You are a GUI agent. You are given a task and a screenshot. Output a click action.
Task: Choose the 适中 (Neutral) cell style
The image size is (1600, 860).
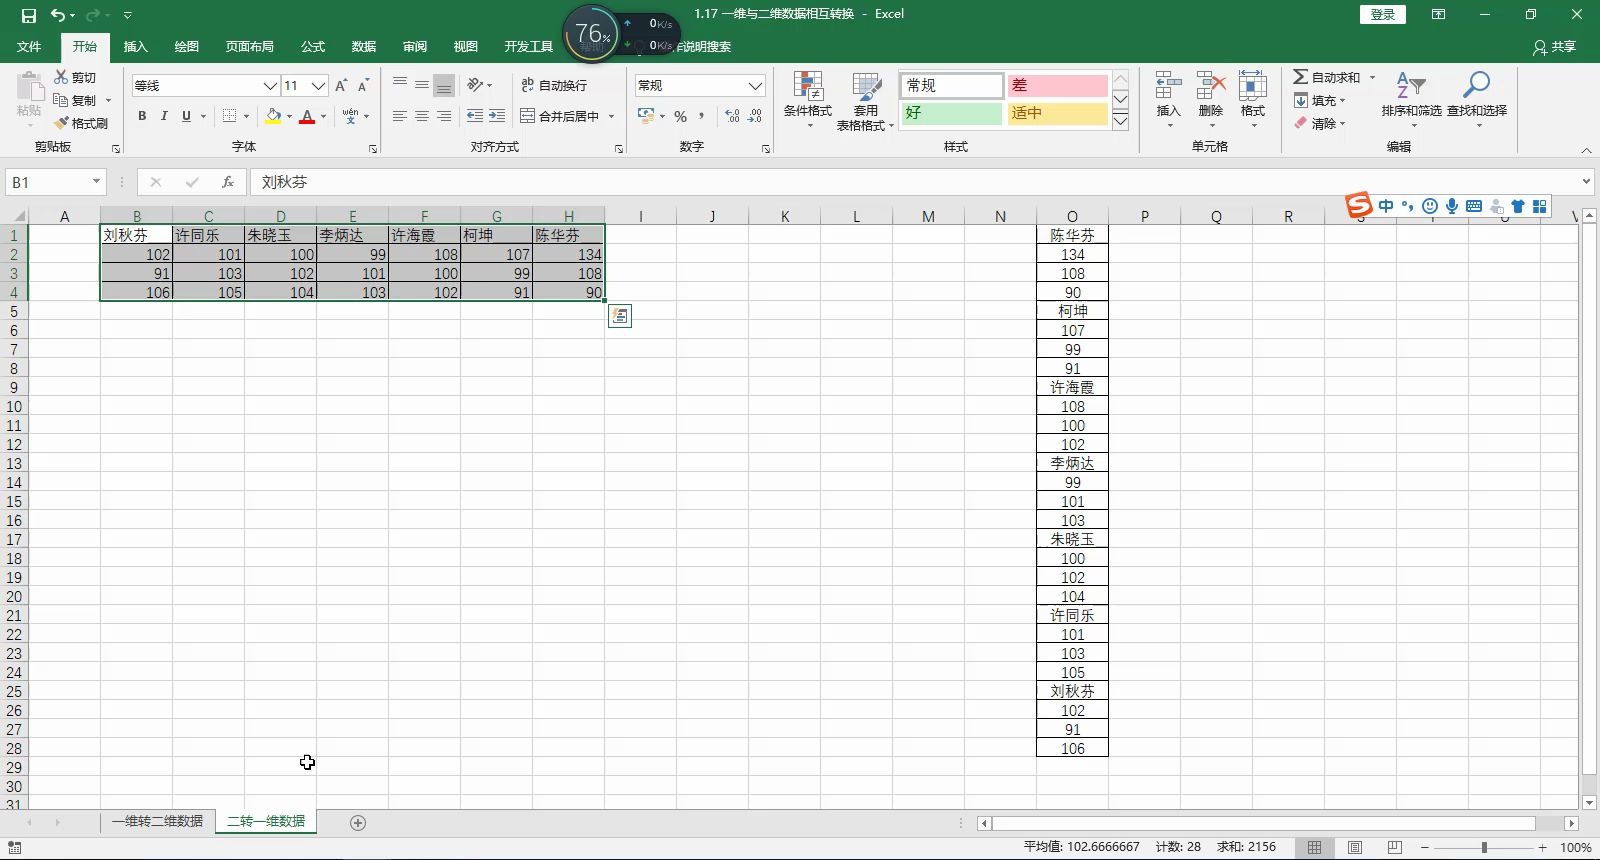[x=1057, y=113]
